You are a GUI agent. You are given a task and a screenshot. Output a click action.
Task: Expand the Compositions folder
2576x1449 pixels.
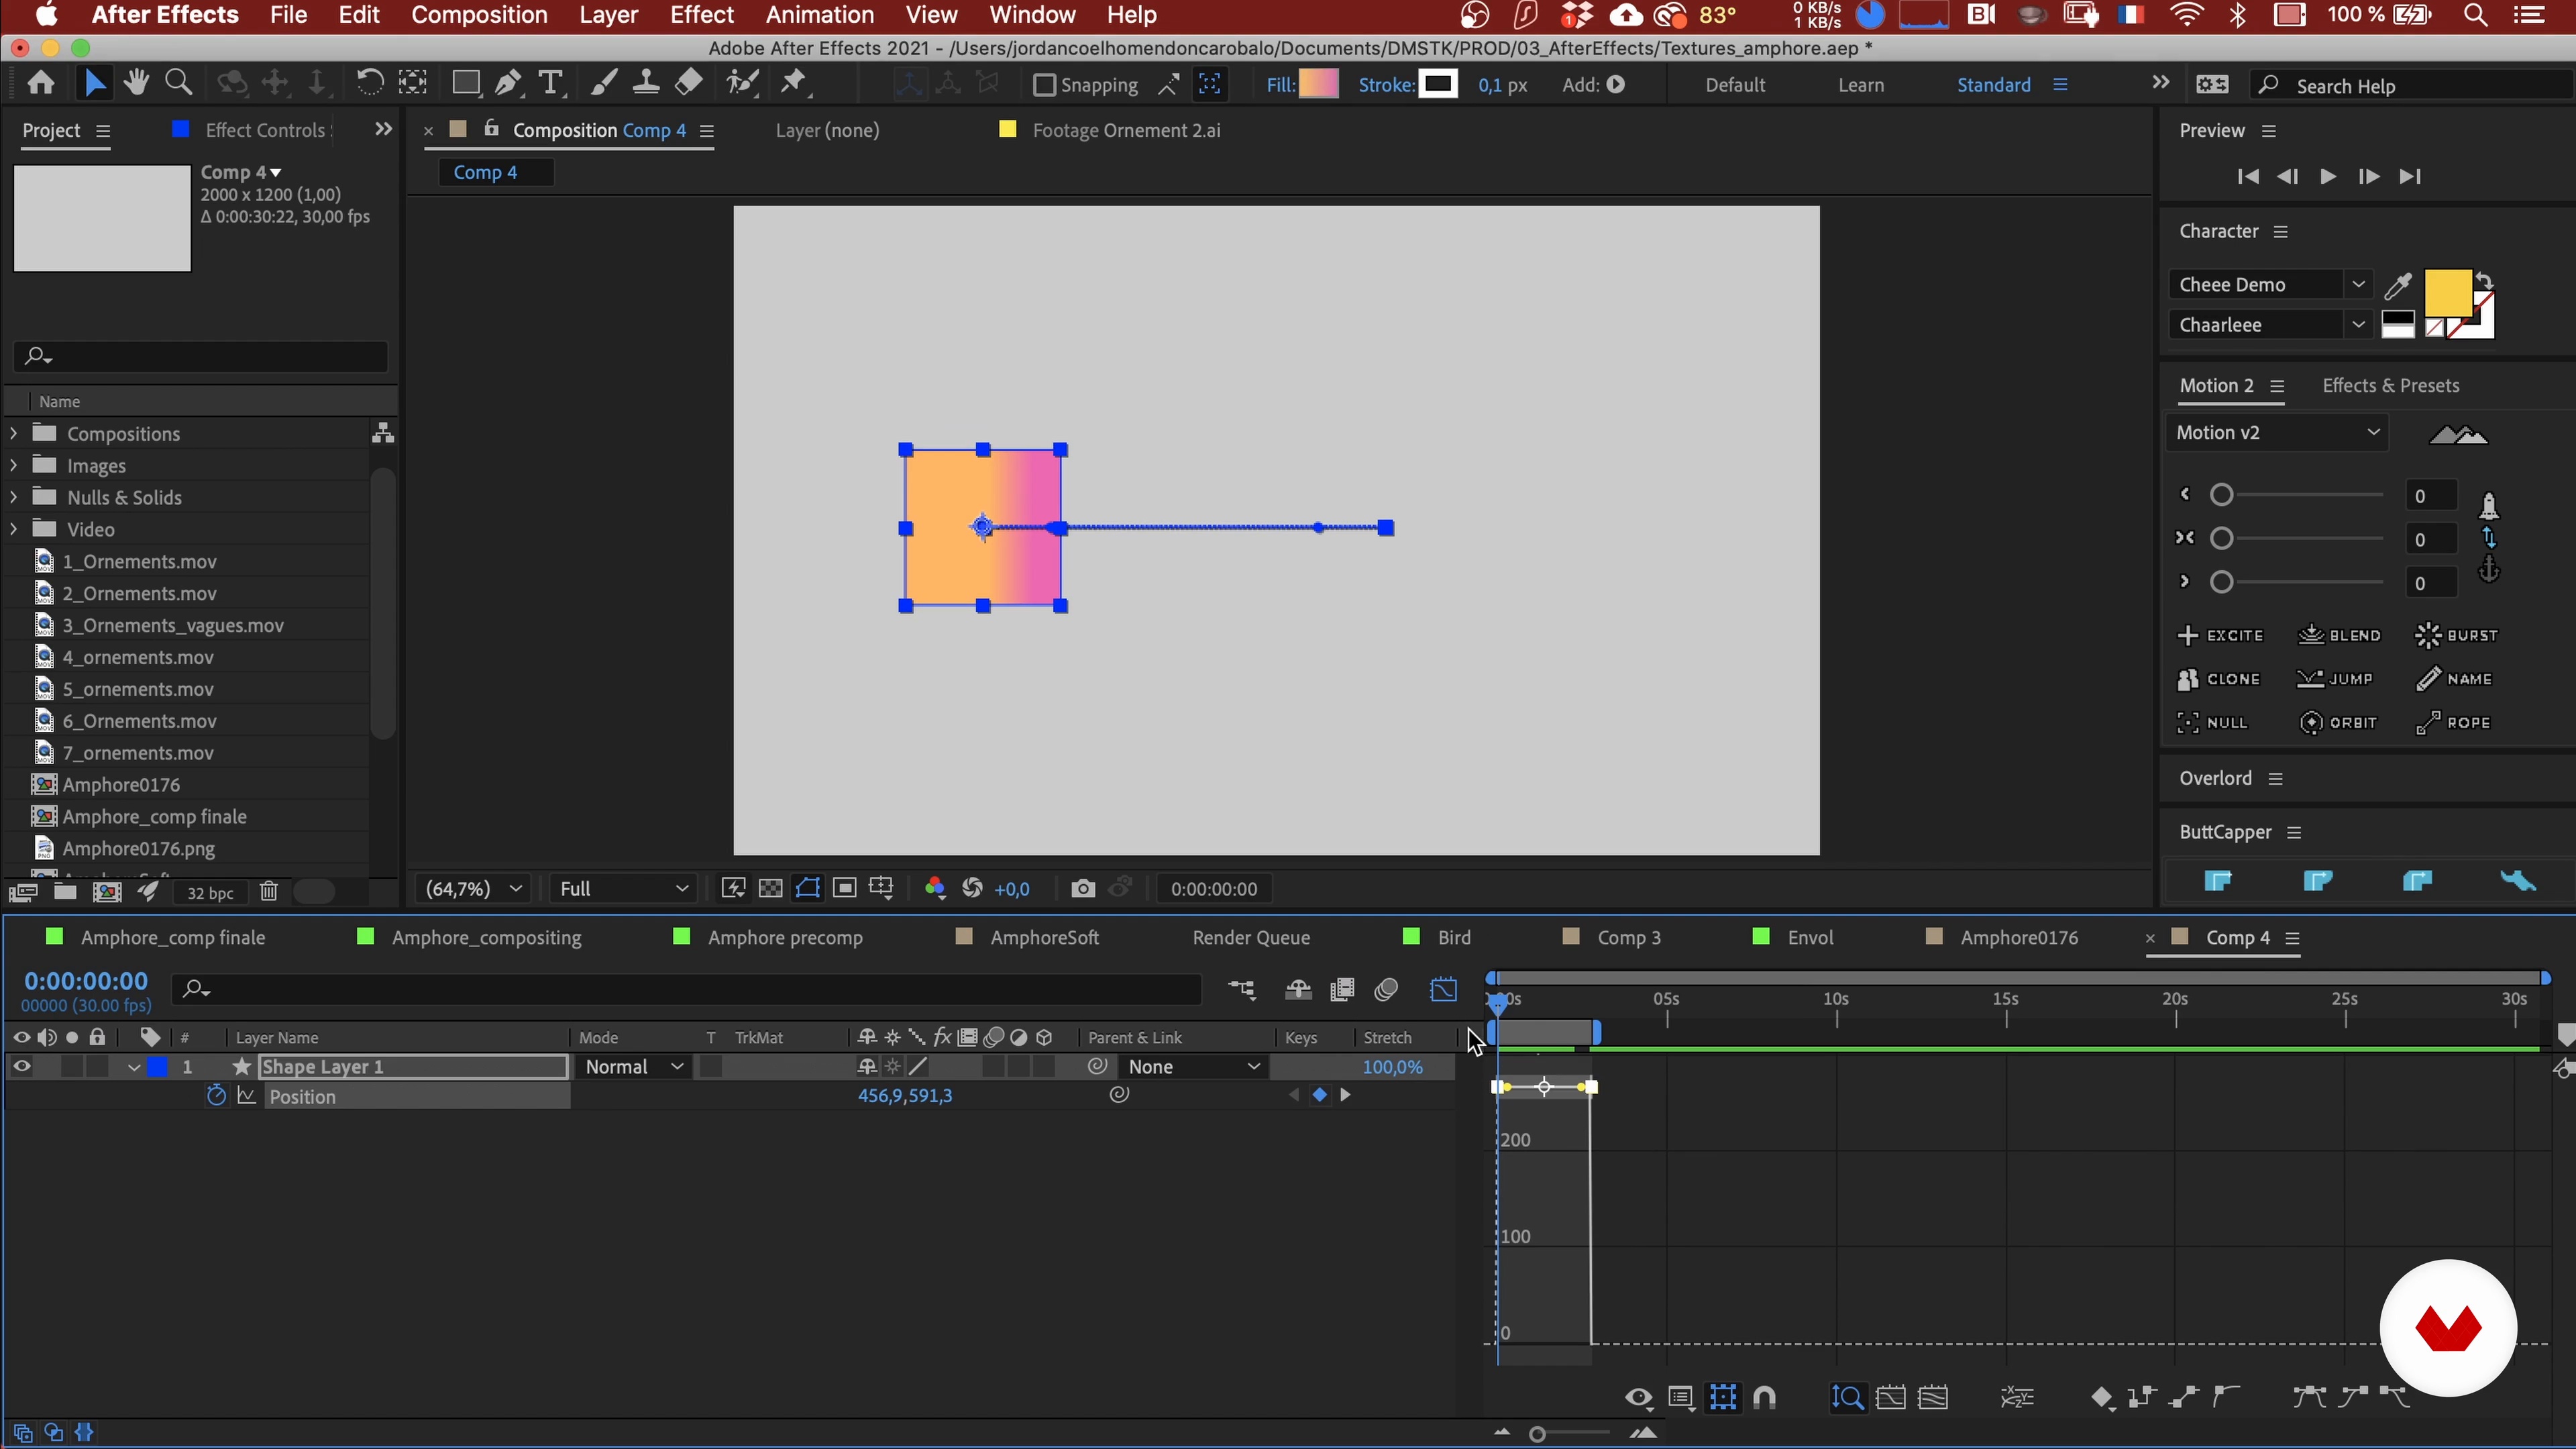tap(14, 434)
